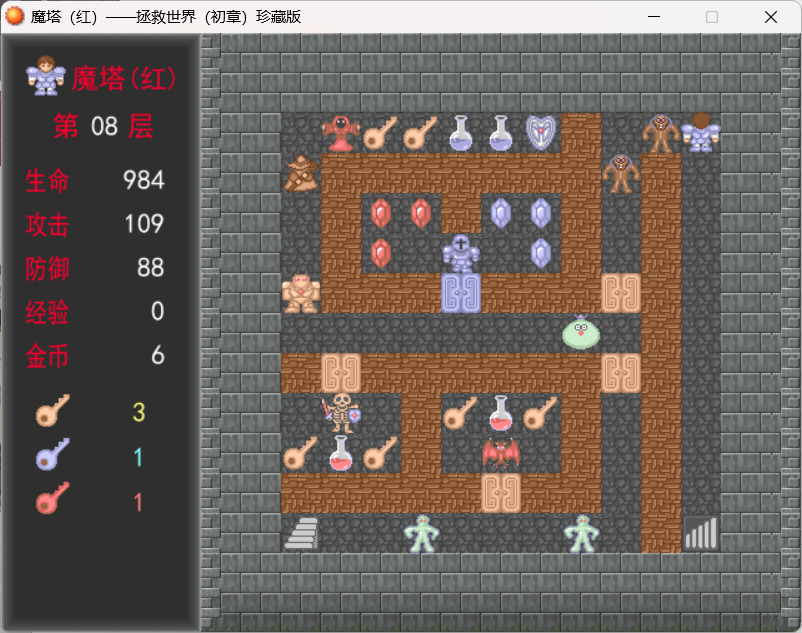Open the yellow door above the skeleton

341,373
